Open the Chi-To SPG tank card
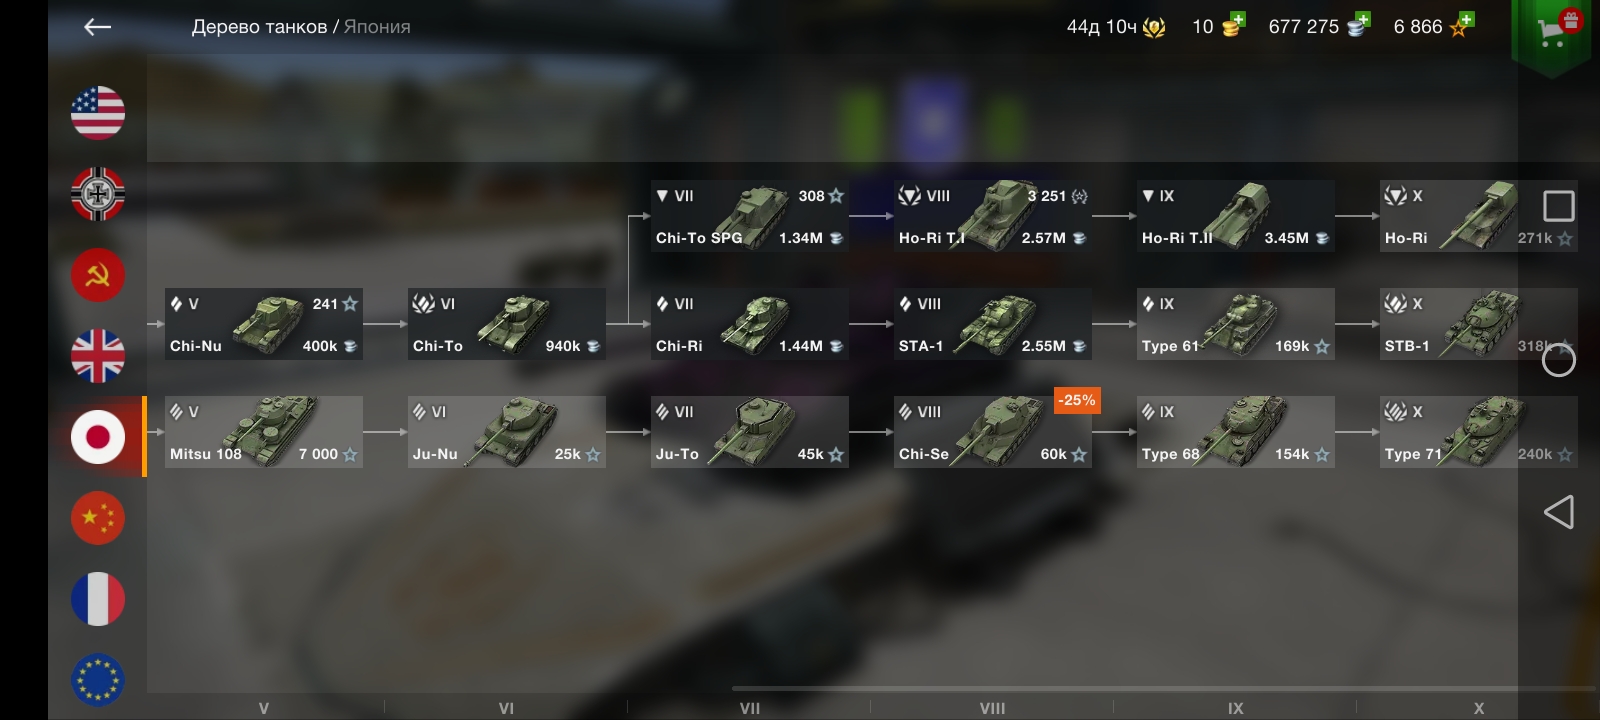The image size is (1600, 720). 750,216
